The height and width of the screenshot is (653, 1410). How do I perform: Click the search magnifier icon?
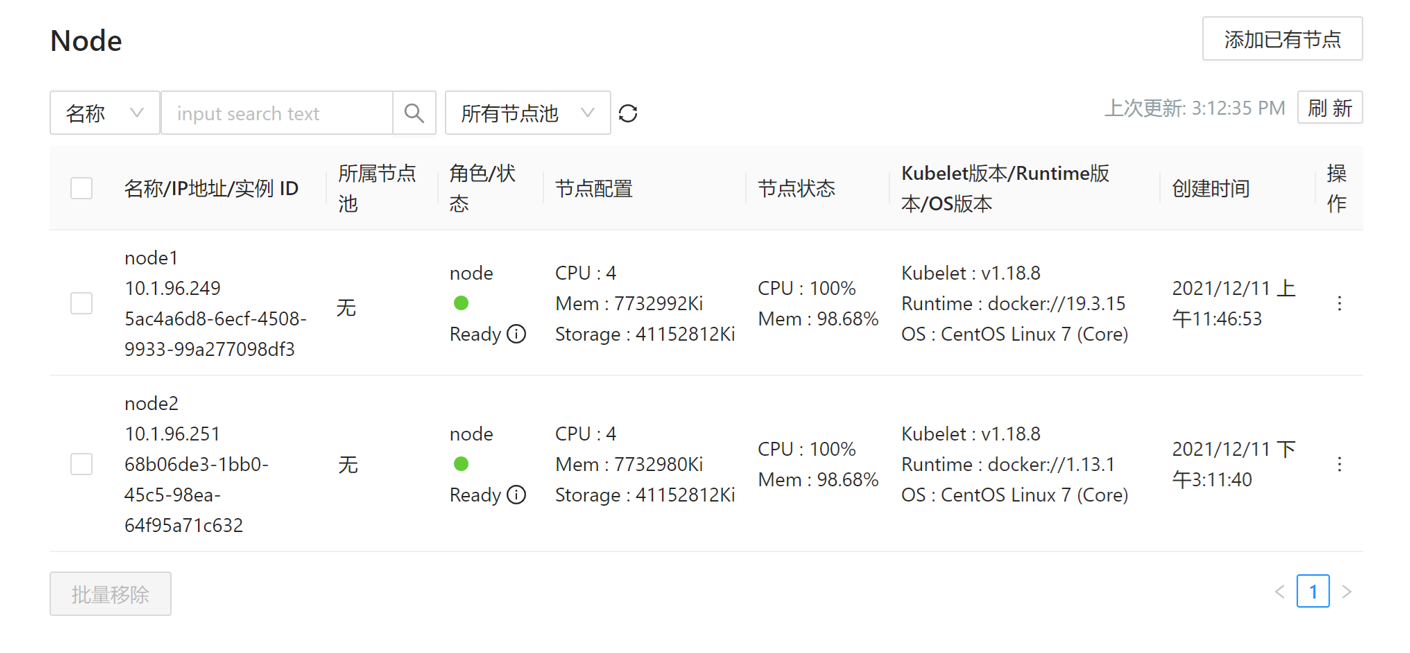(x=414, y=113)
